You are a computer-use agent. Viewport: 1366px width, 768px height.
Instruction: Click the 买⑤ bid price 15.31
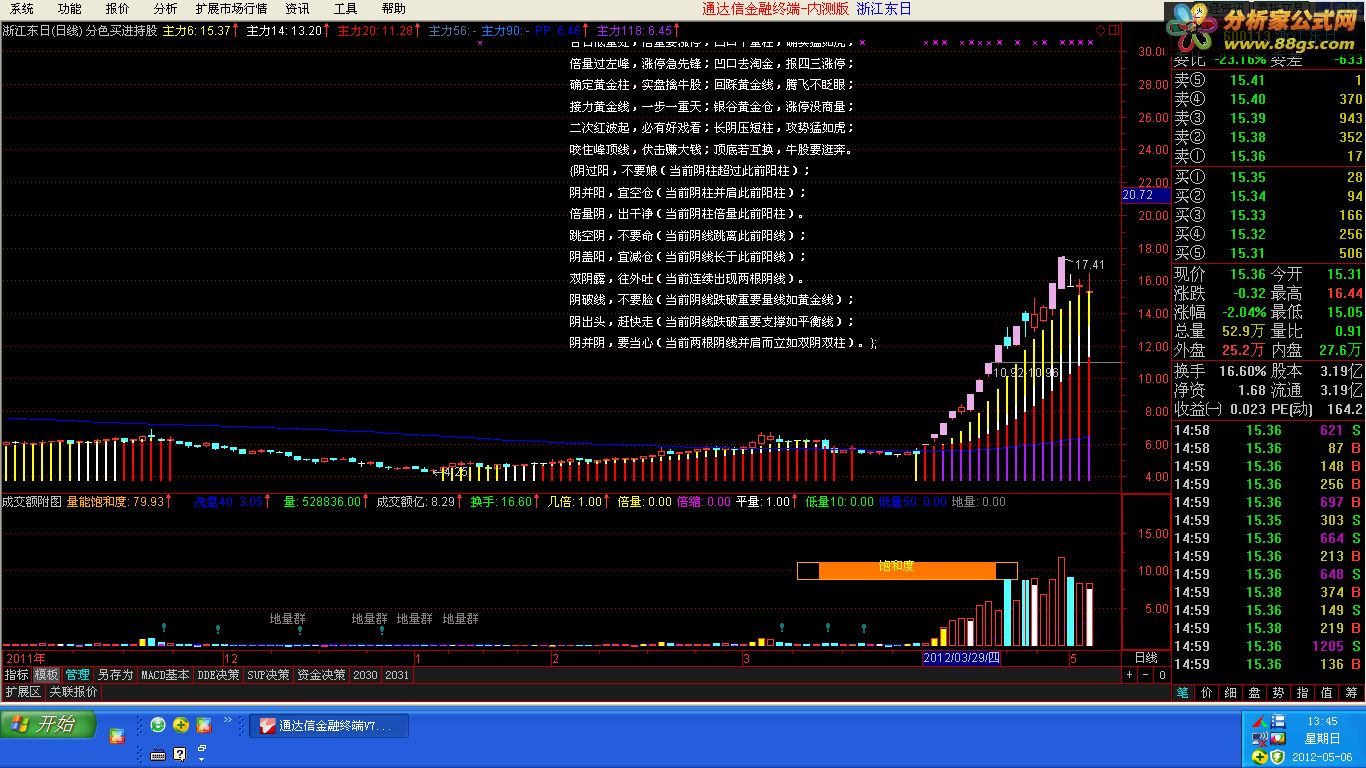pos(1247,253)
